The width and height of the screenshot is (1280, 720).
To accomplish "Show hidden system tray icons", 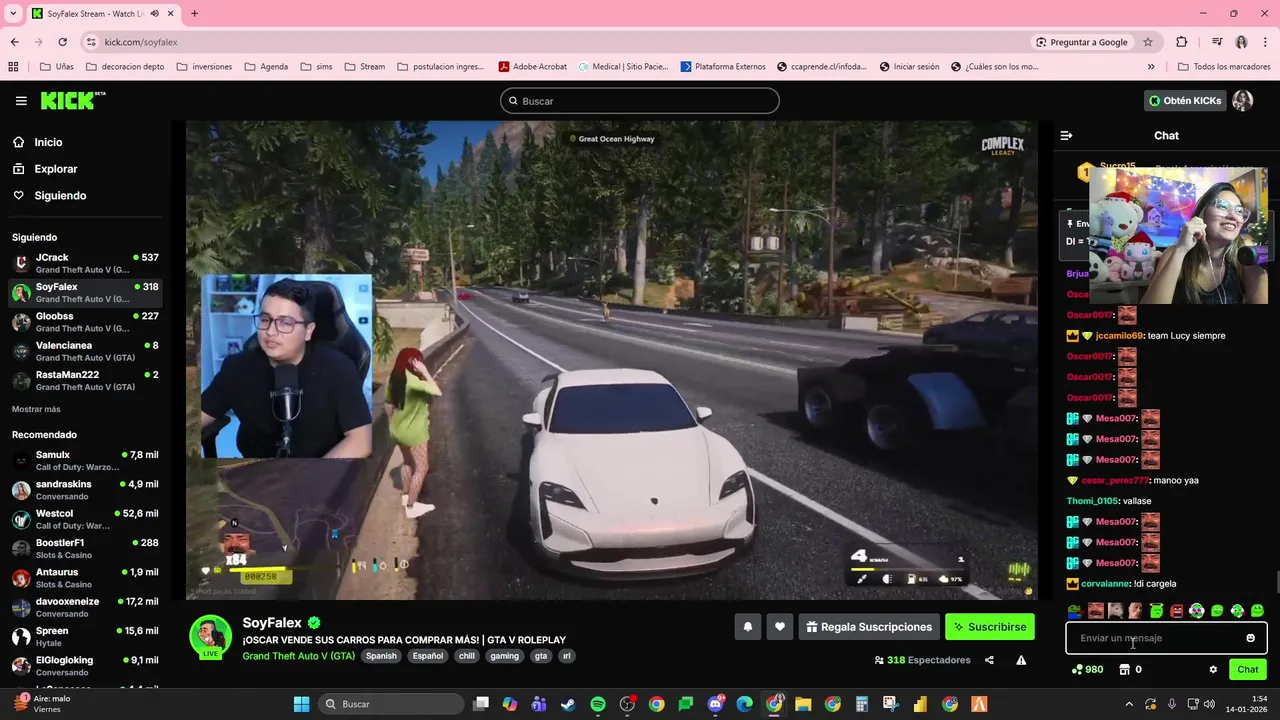I will coord(1129,704).
